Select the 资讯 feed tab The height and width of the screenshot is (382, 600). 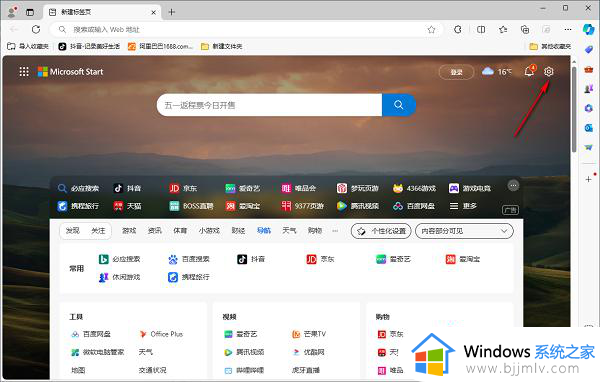pos(155,230)
